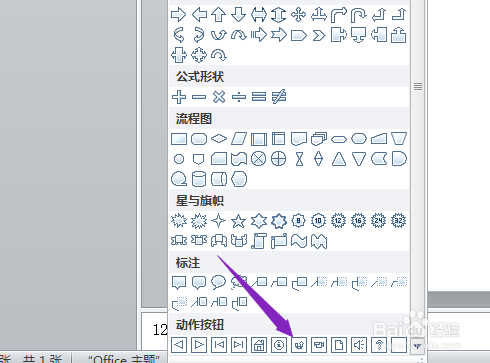
Task: Pick the Up-Down Arrow shape
Action: point(279,15)
